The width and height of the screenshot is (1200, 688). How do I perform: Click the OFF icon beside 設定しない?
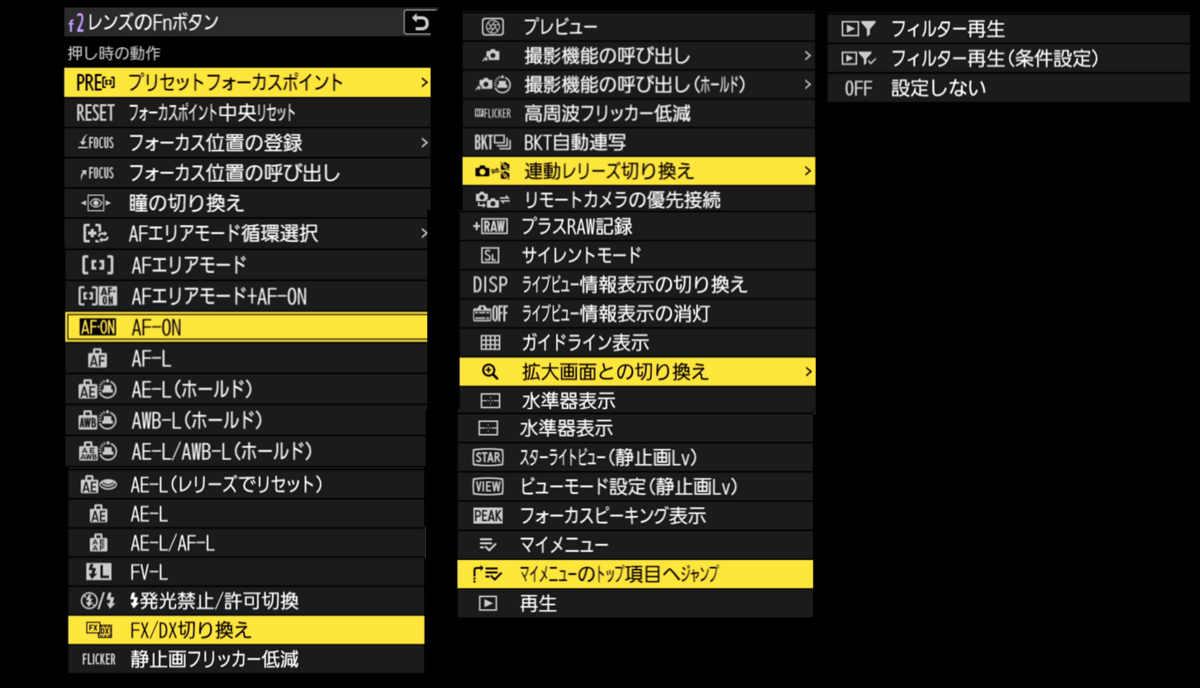859,88
